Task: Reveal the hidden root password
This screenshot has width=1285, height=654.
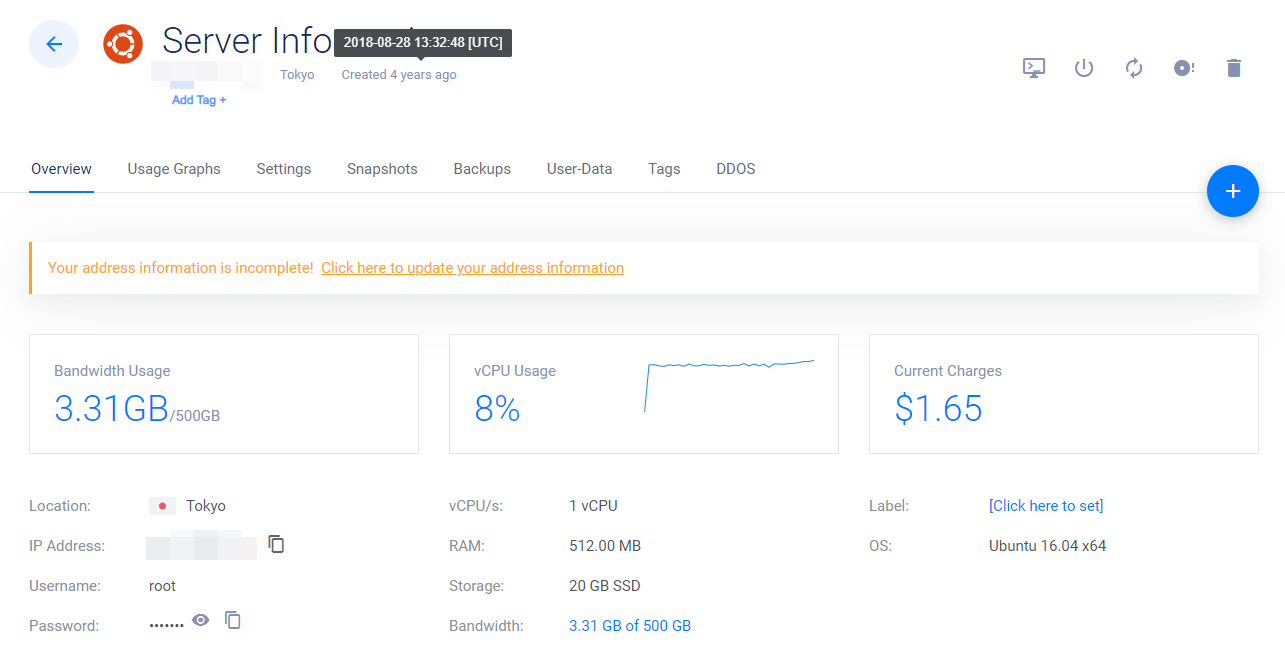Action: point(200,620)
